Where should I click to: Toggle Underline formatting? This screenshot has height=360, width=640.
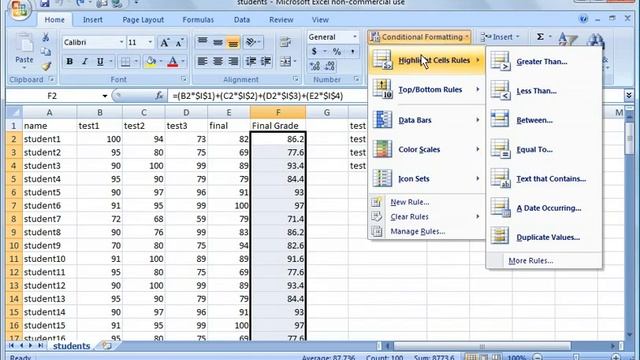[100, 62]
